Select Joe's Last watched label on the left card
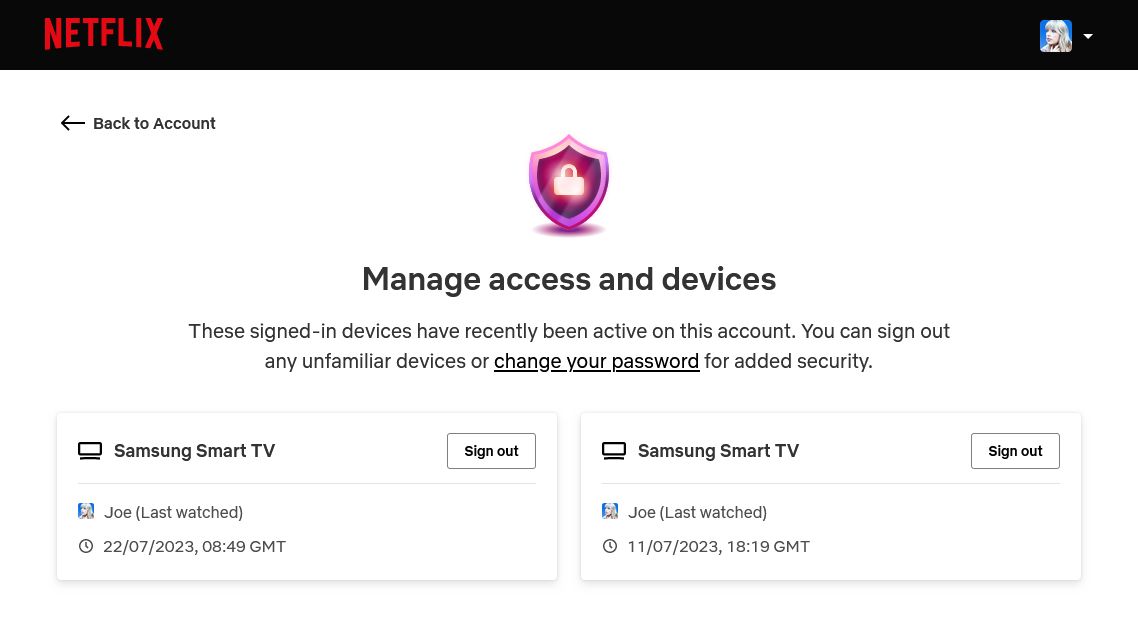This screenshot has width=1138, height=635. [173, 511]
